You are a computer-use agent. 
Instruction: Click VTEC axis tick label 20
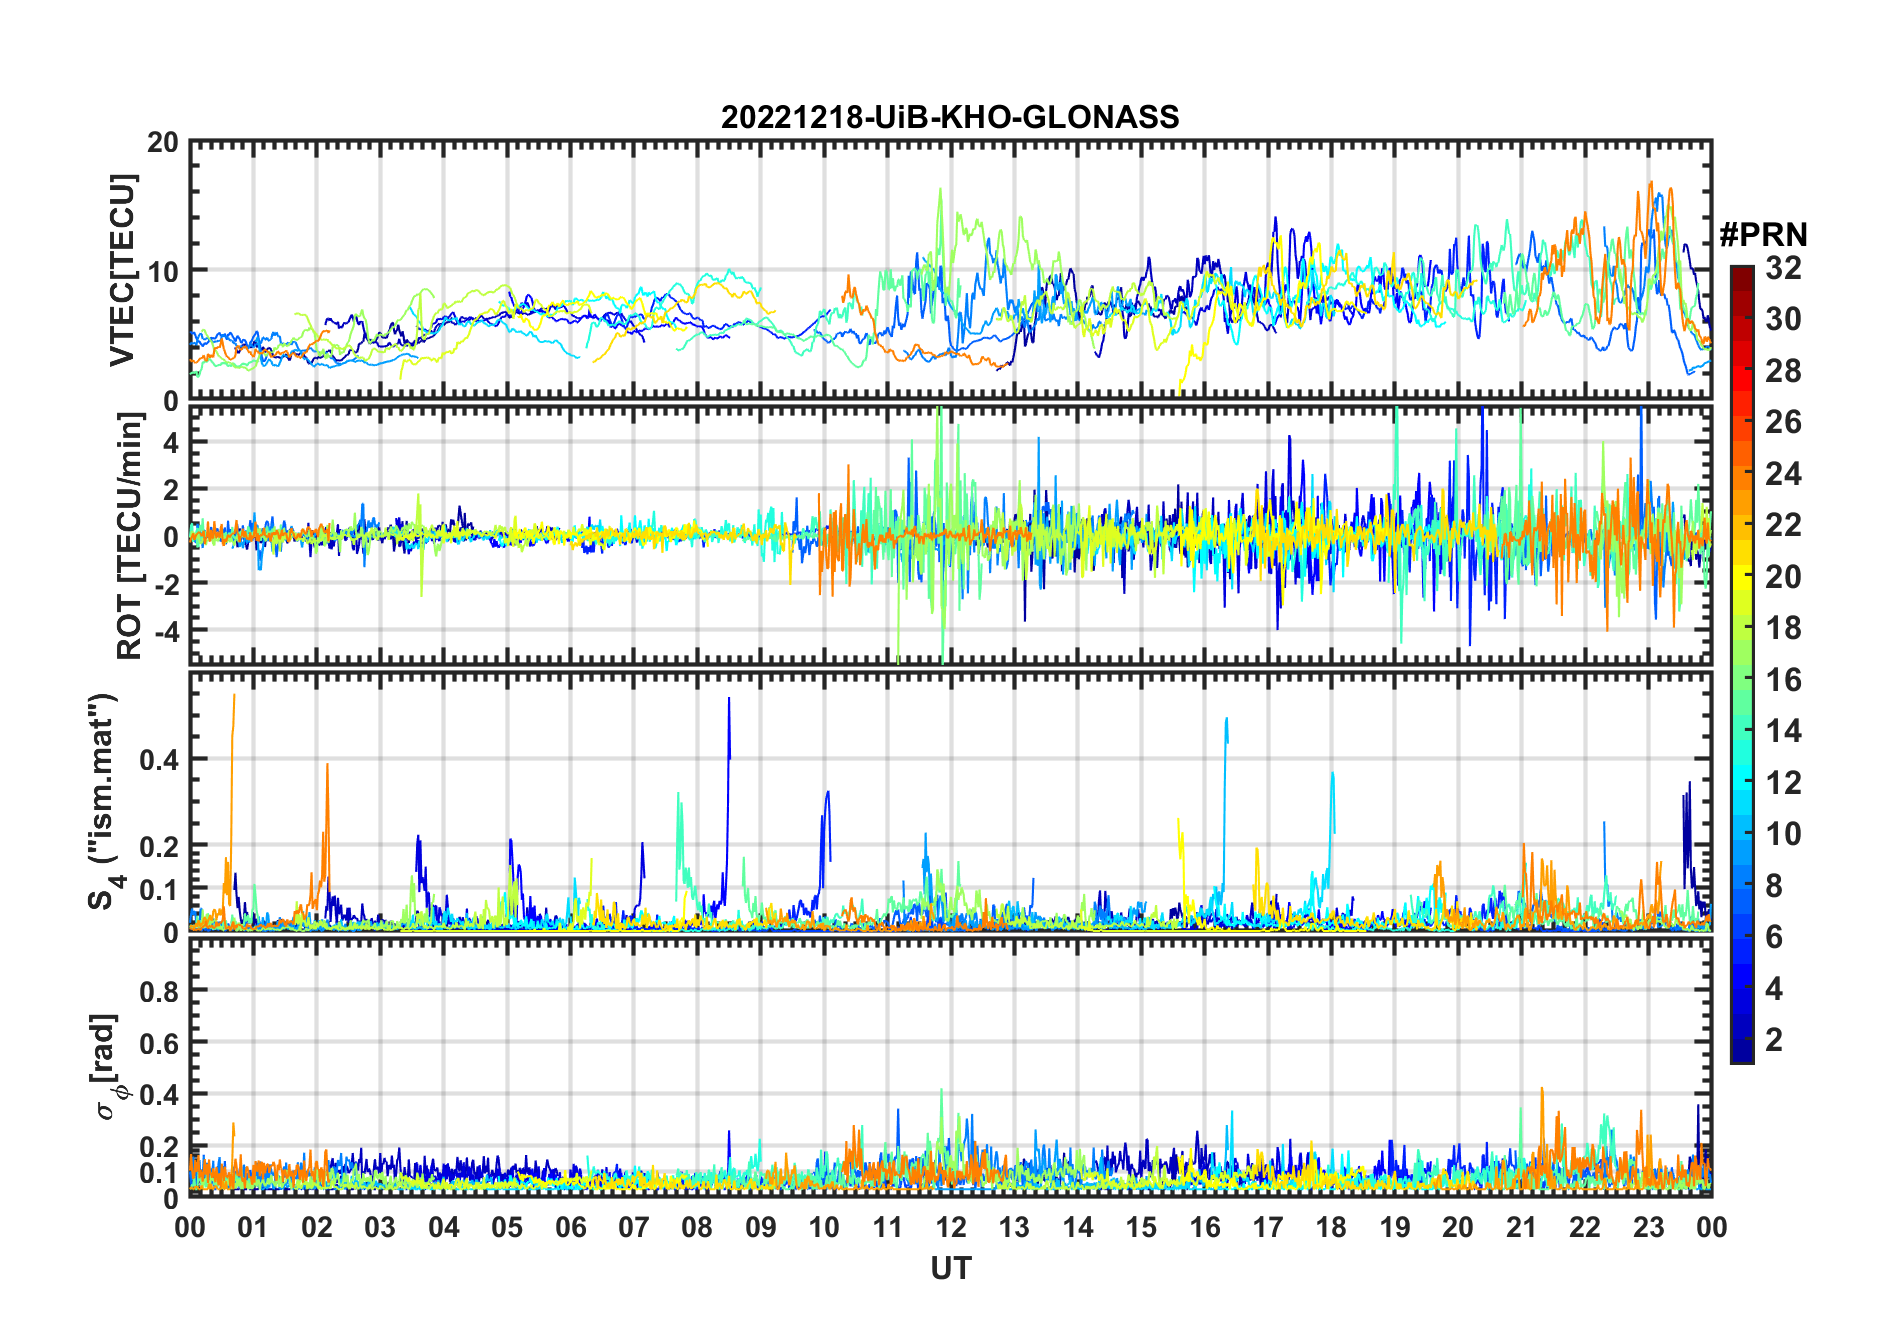click(163, 143)
